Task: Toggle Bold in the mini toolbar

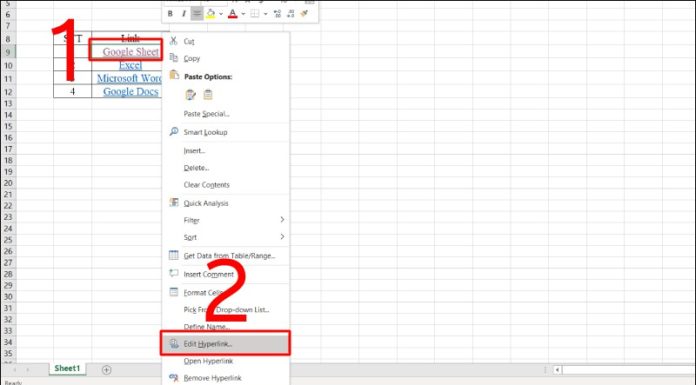Action: pyautogui.click(x=170, y=14)
